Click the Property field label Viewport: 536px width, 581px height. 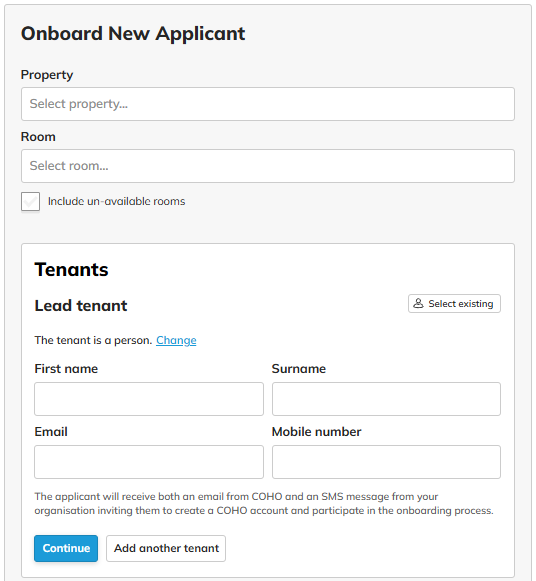[x=47, y=75]
